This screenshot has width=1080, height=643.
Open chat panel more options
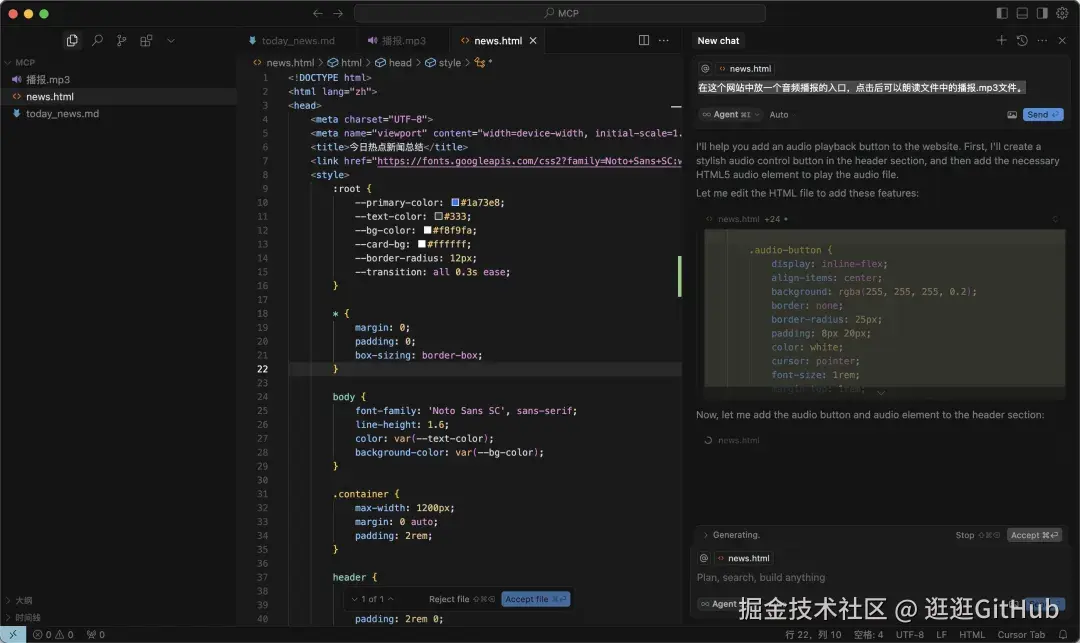tap(1042, 41)
